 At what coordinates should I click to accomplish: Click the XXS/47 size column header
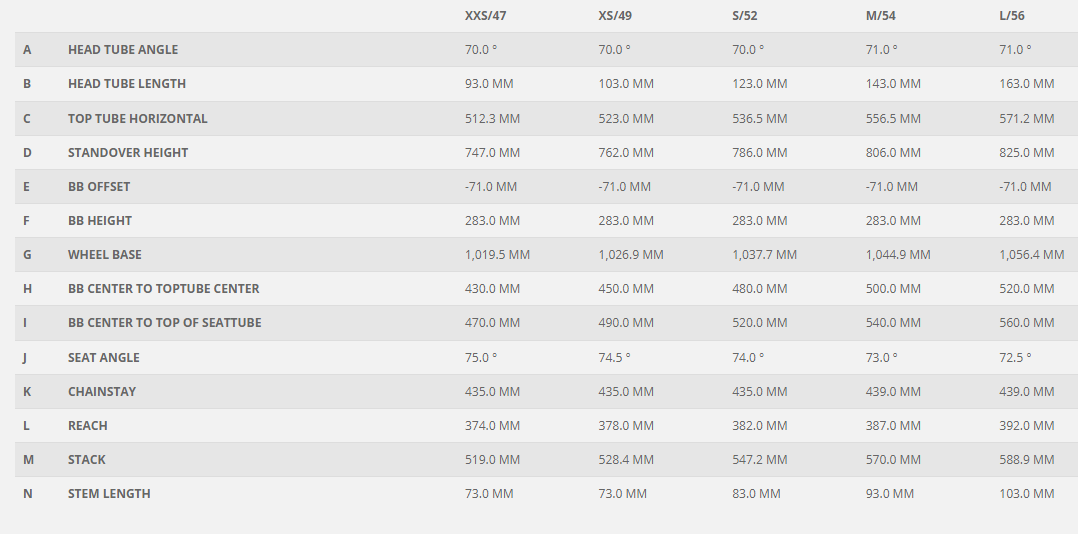click(x=485, y=16)
